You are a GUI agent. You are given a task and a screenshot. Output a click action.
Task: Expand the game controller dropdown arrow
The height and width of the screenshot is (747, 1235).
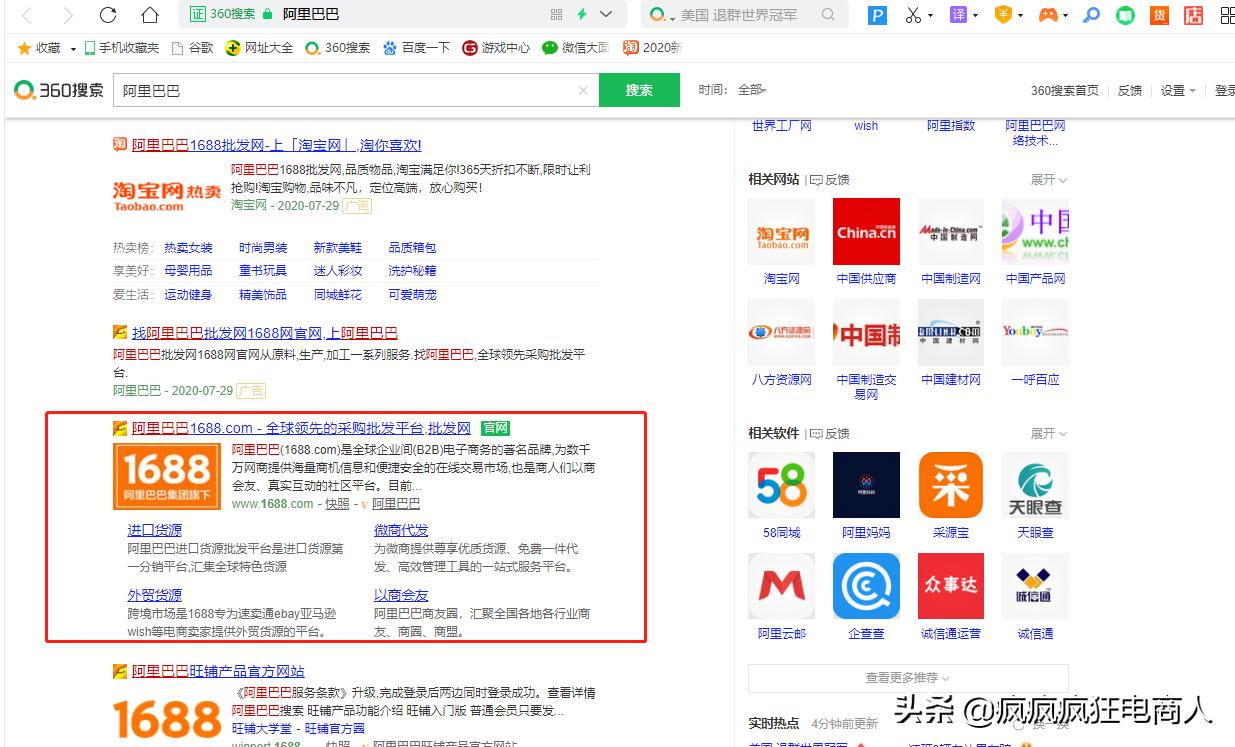pos(1066,15)
